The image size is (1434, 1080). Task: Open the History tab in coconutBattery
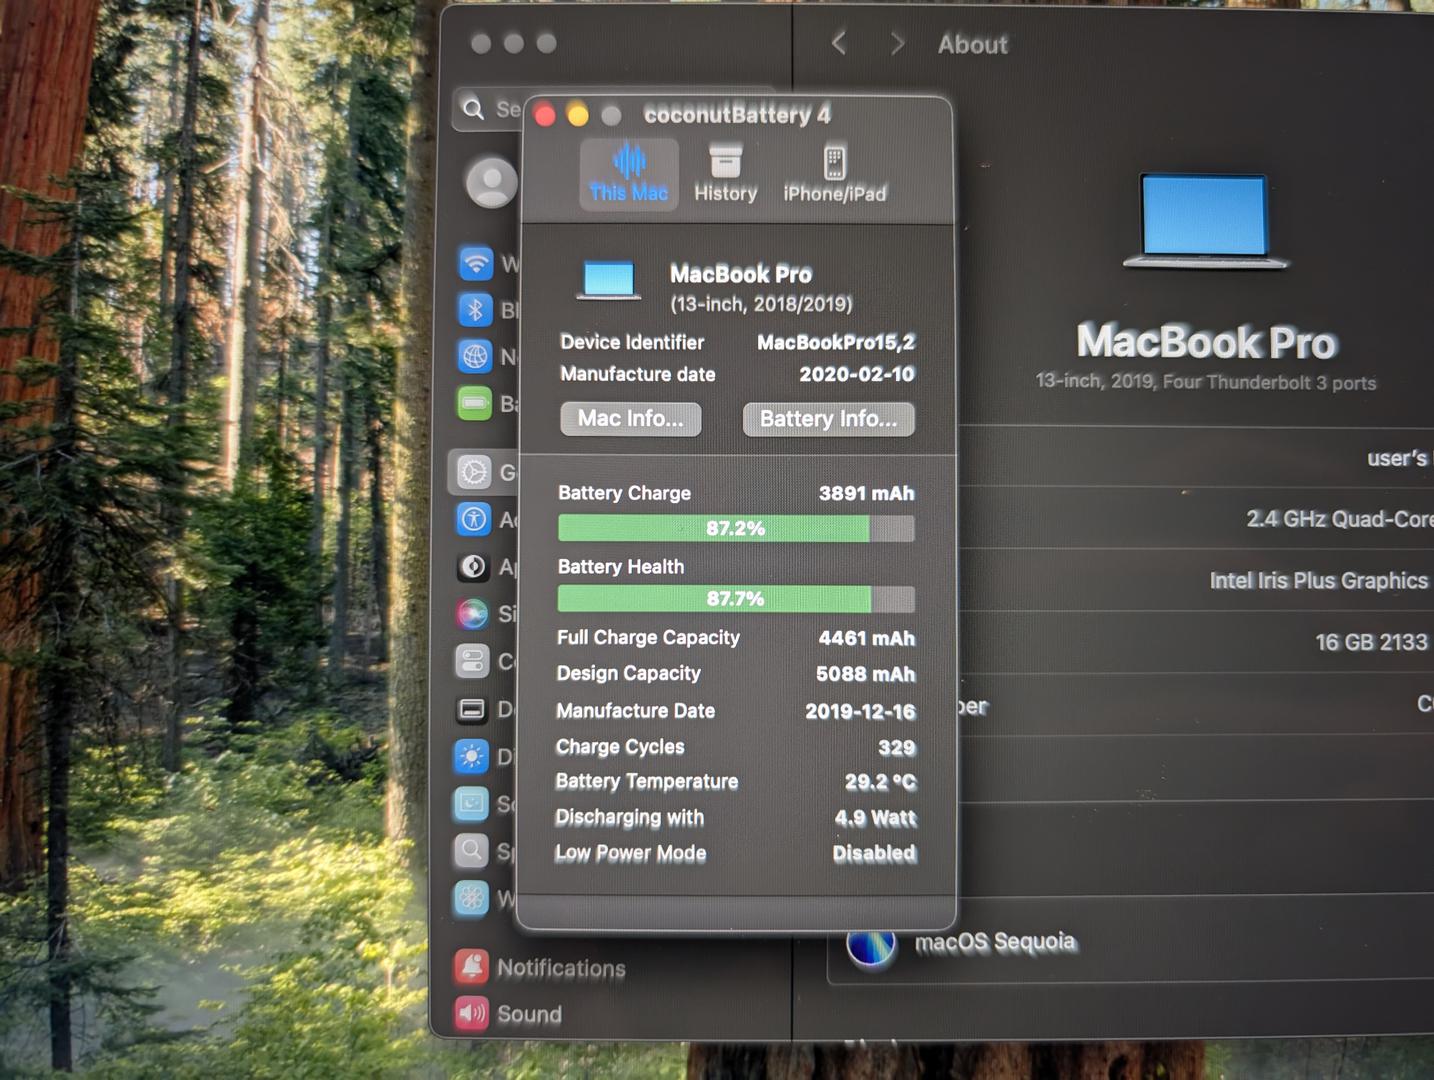pos(726,173)
